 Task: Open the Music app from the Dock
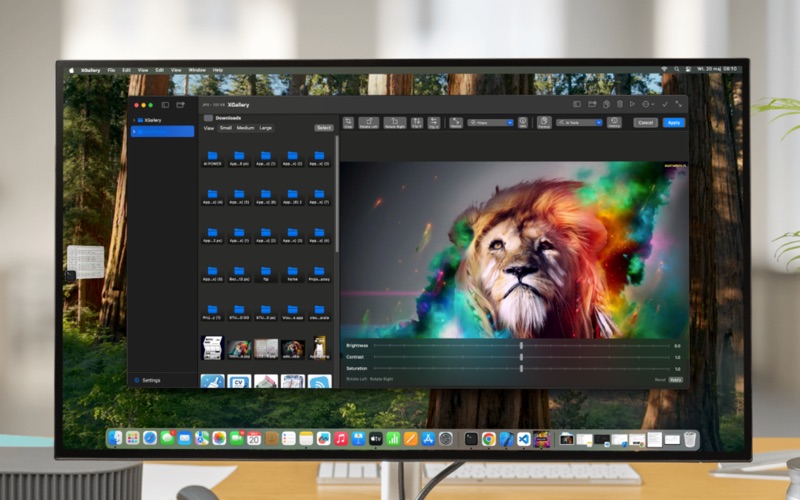(x=341, y=439)
